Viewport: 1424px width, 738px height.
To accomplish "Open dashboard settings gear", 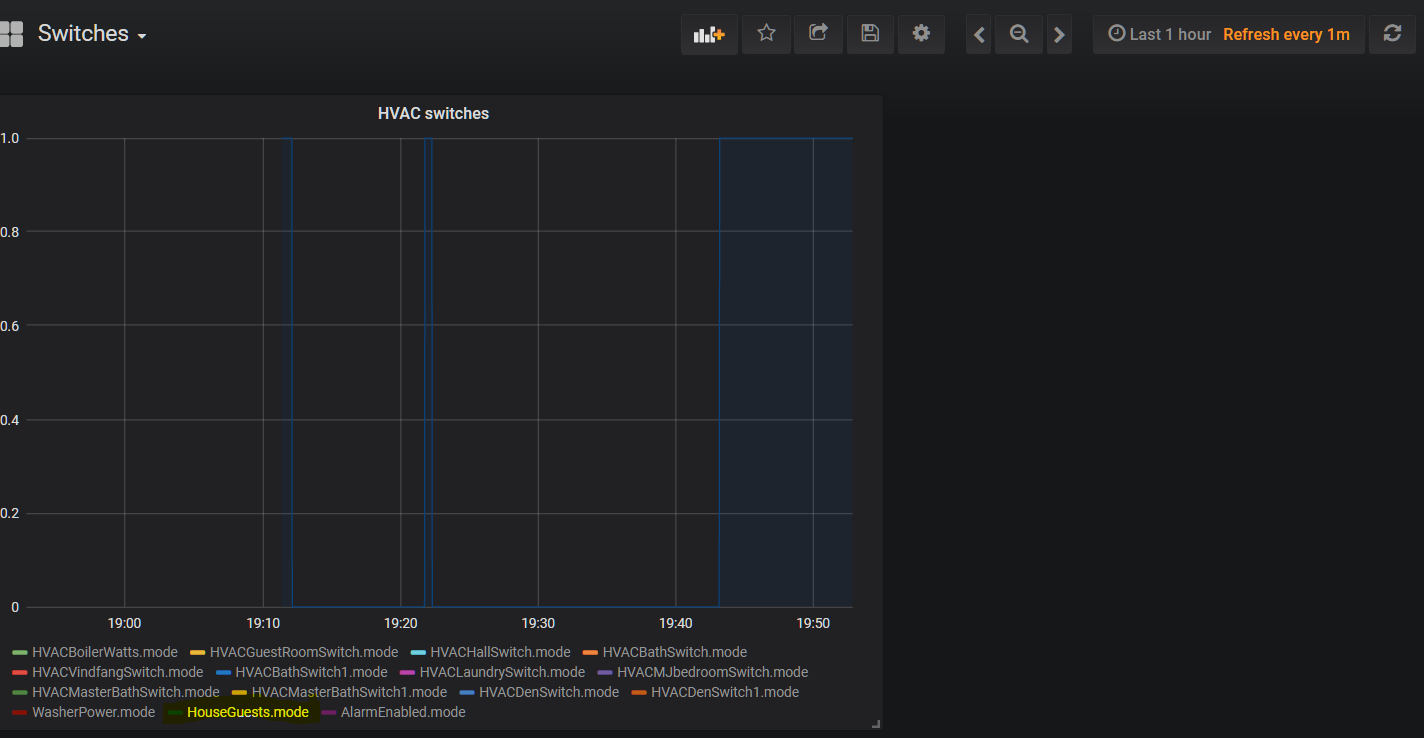I will coord(921,34).
